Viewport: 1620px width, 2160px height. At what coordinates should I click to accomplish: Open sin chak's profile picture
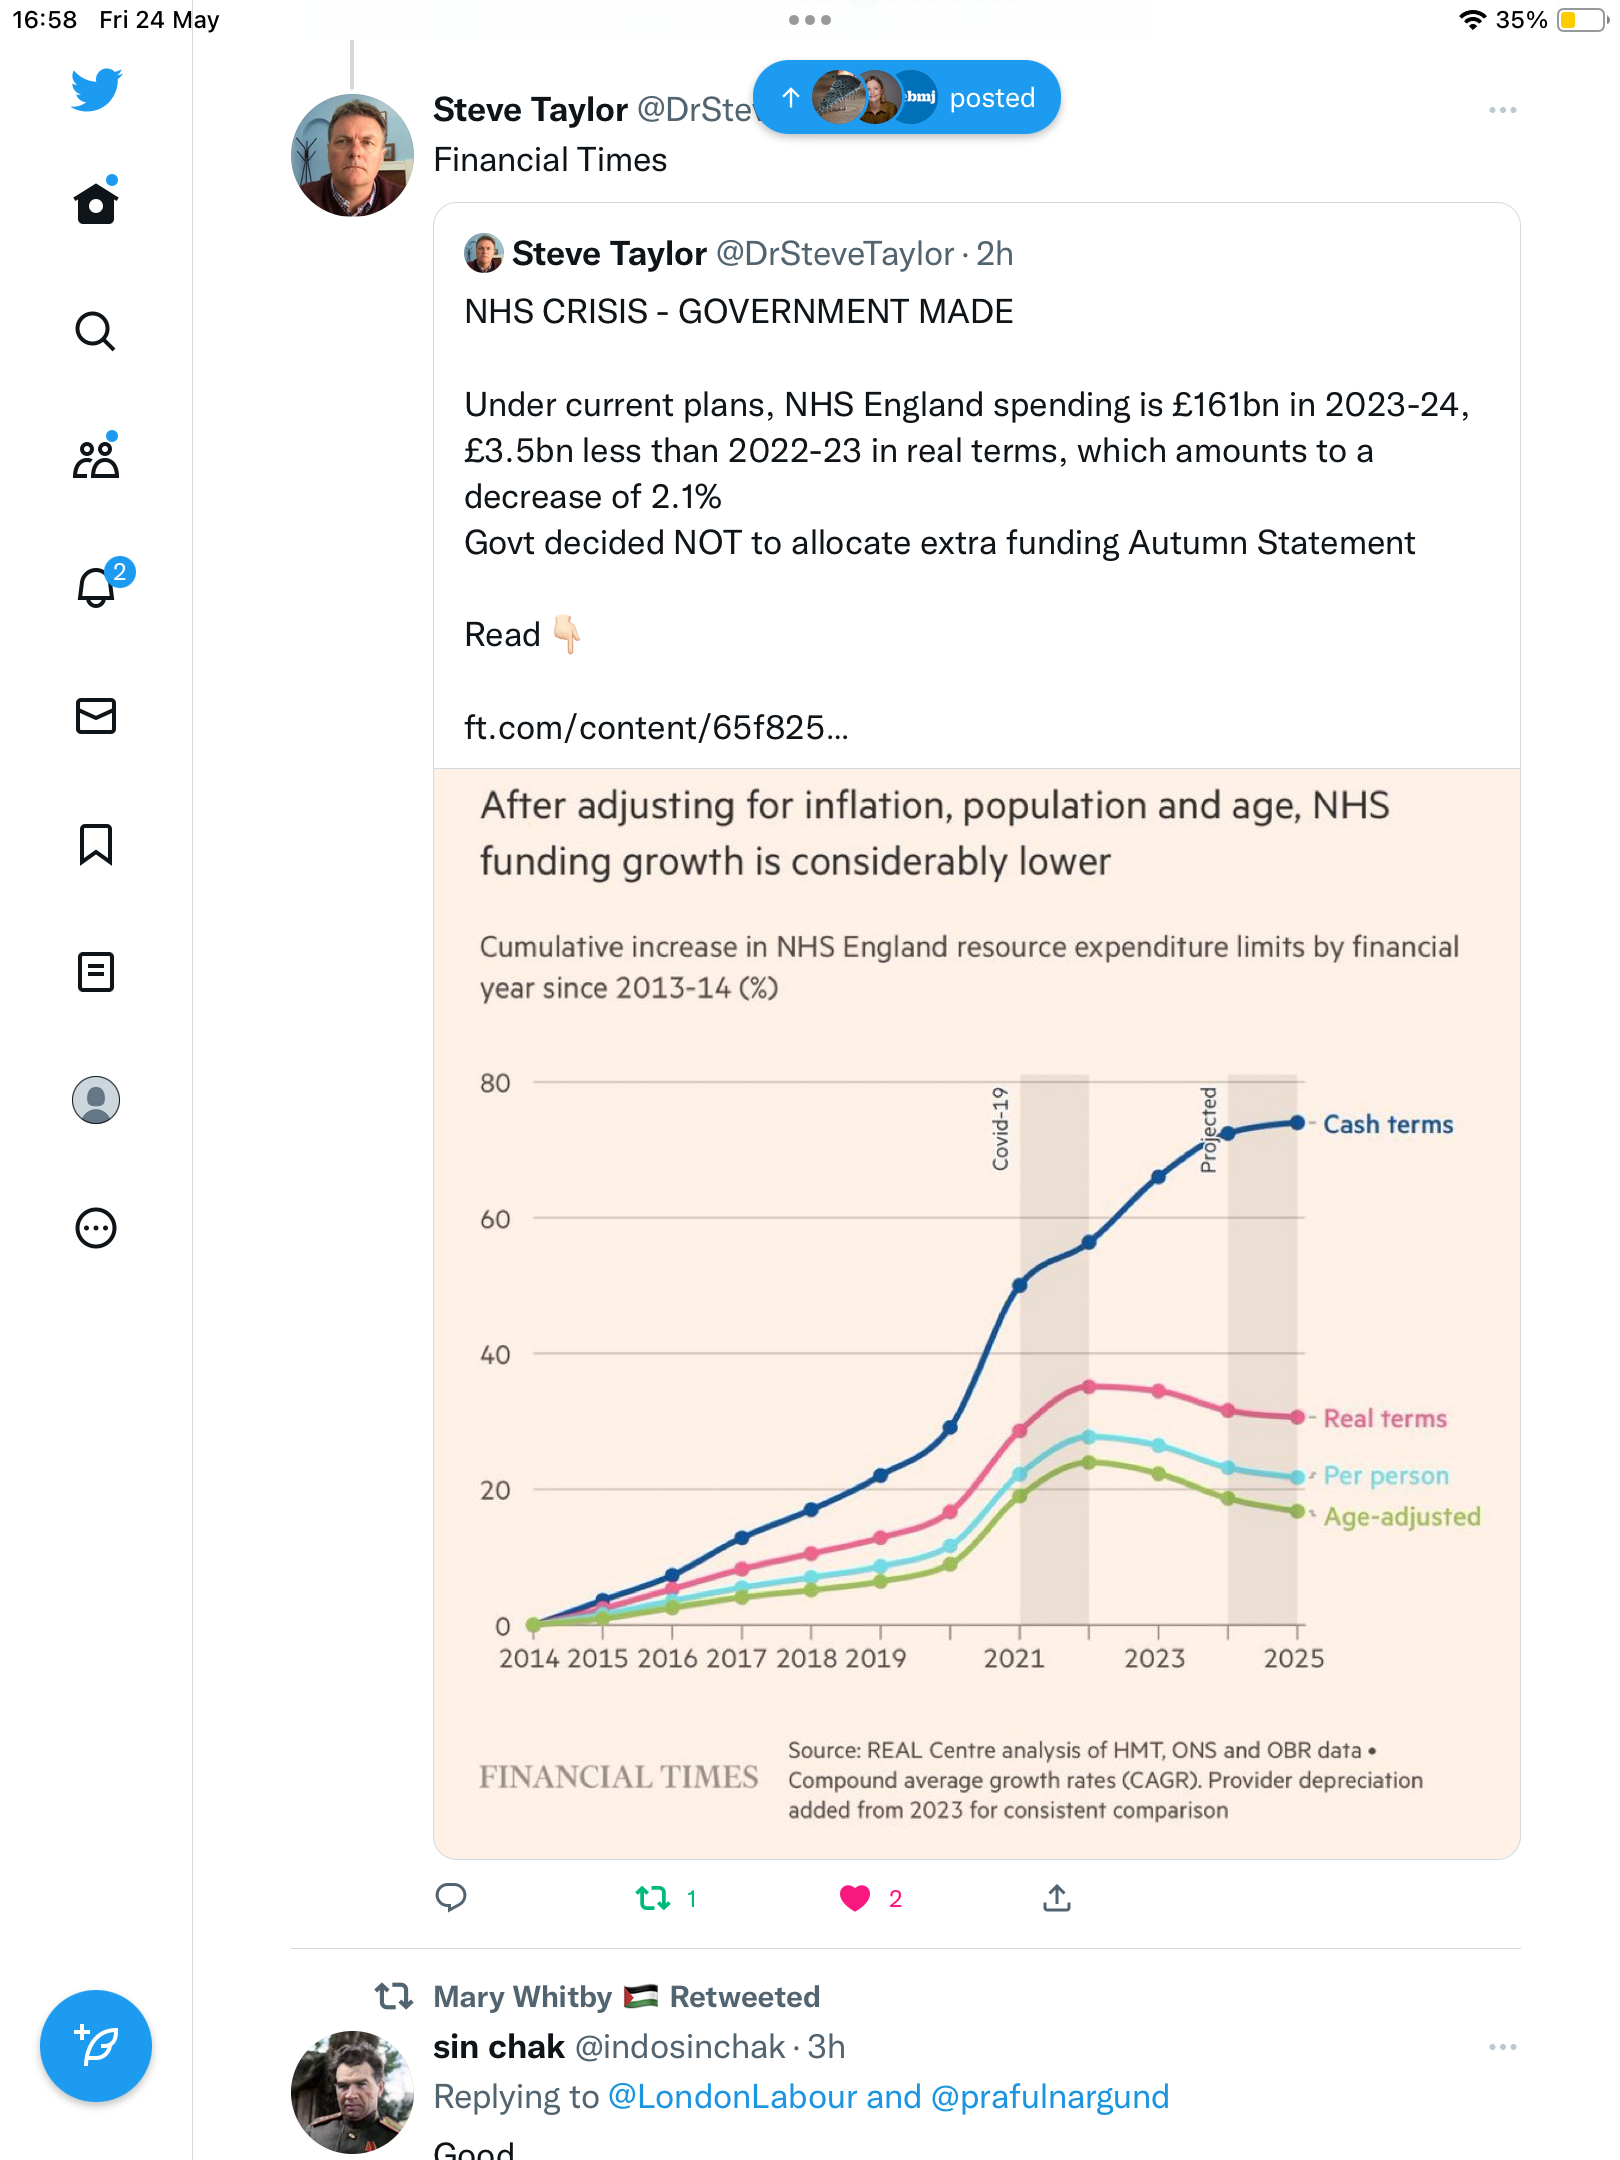[352, 2092]
